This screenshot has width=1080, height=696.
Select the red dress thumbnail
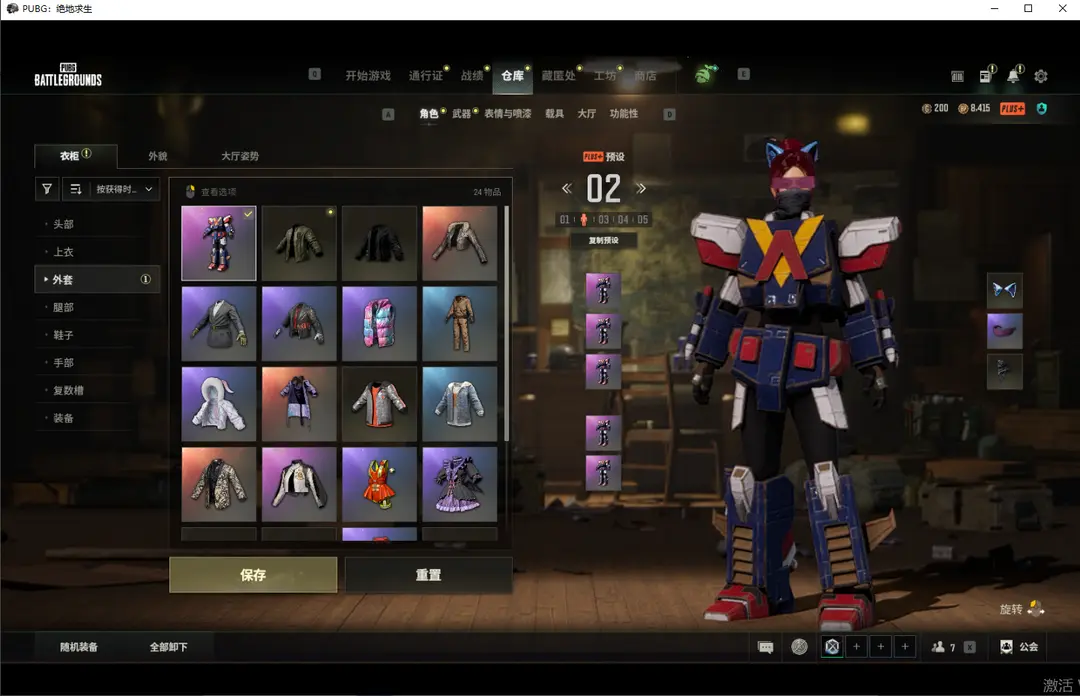(x=380, y=484)
